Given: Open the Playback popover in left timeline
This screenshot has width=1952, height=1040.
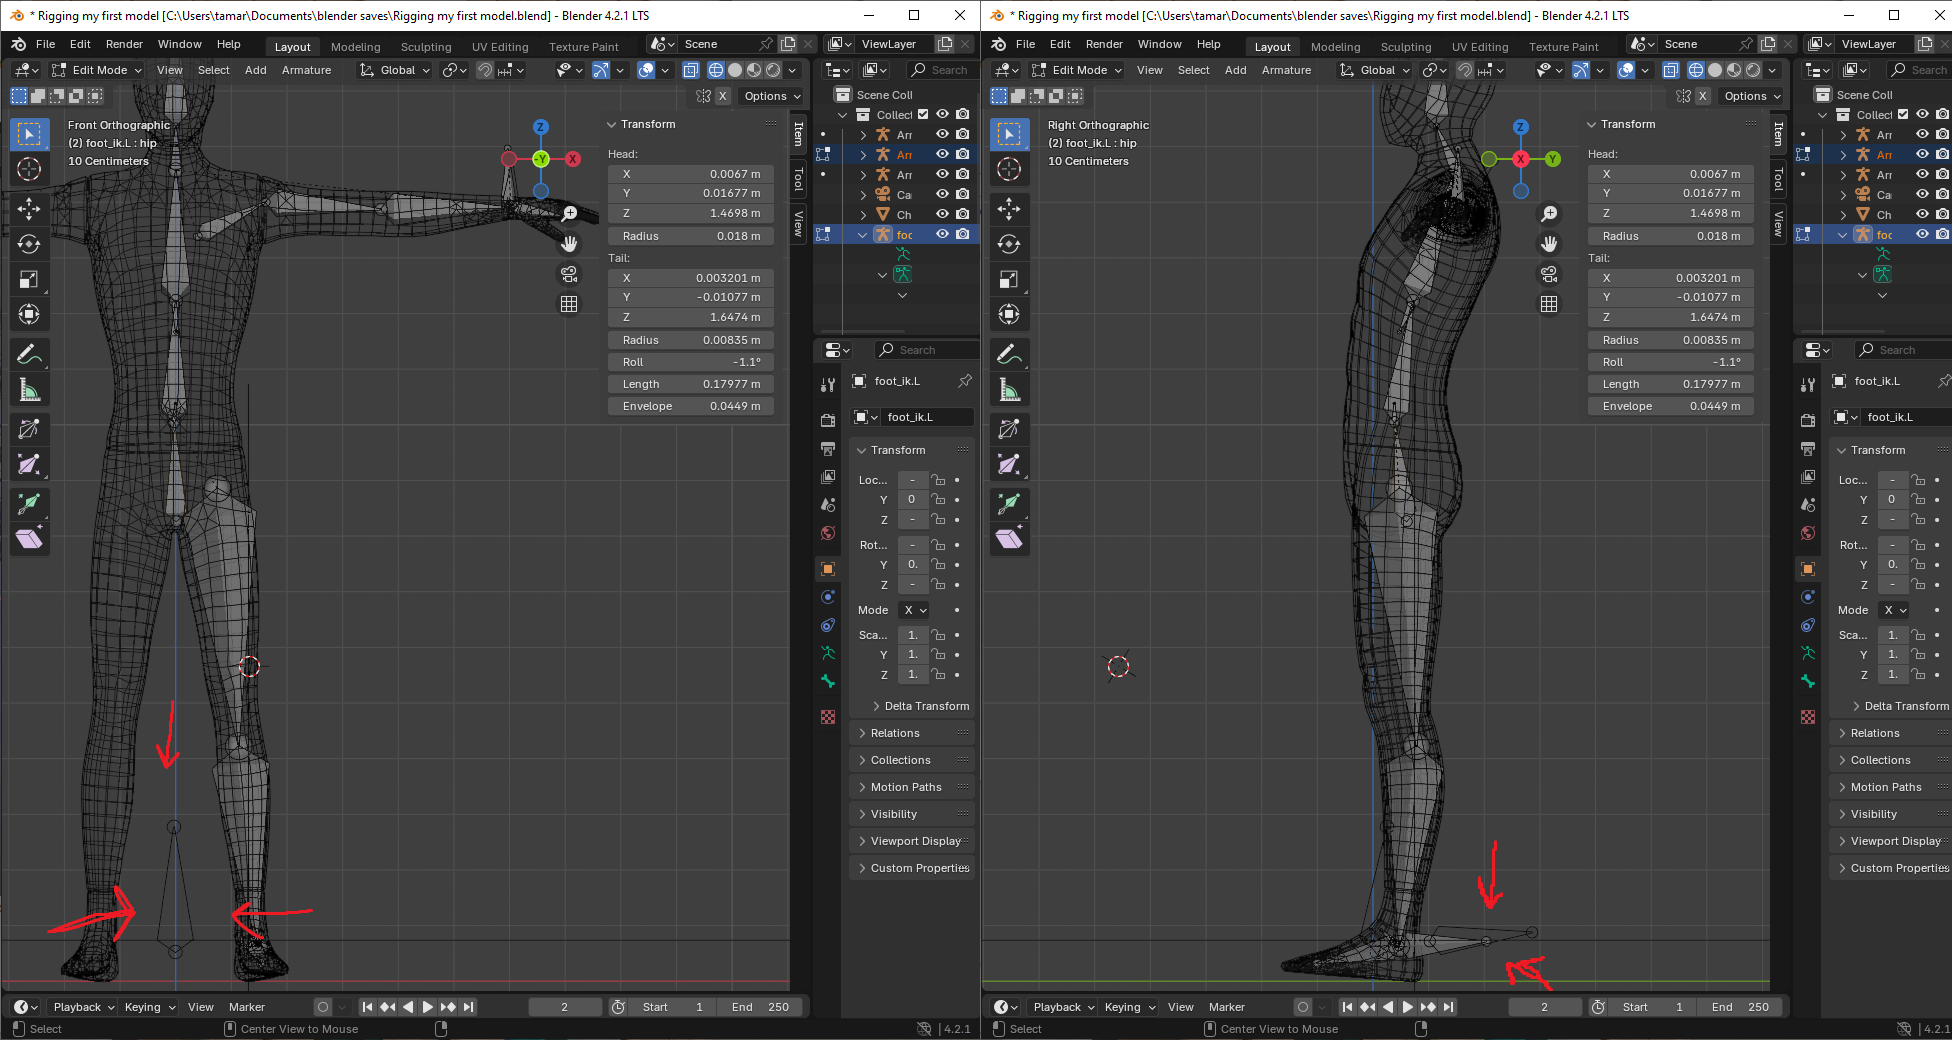Looking at the screenshot, I should click(83, 1007).
